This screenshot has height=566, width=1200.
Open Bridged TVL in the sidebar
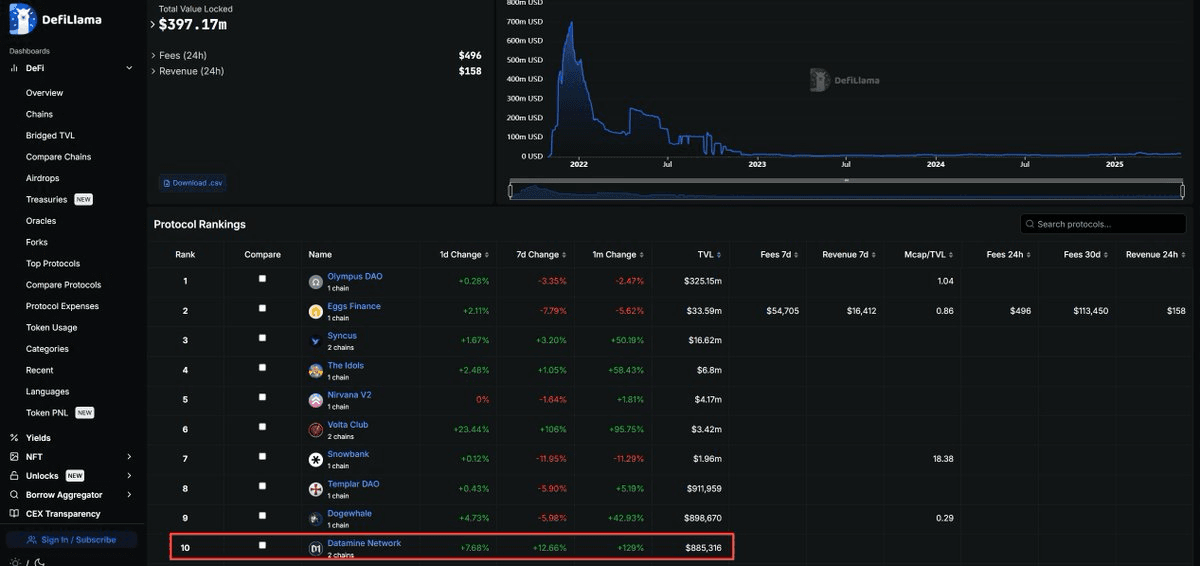[x=50, y=136]
